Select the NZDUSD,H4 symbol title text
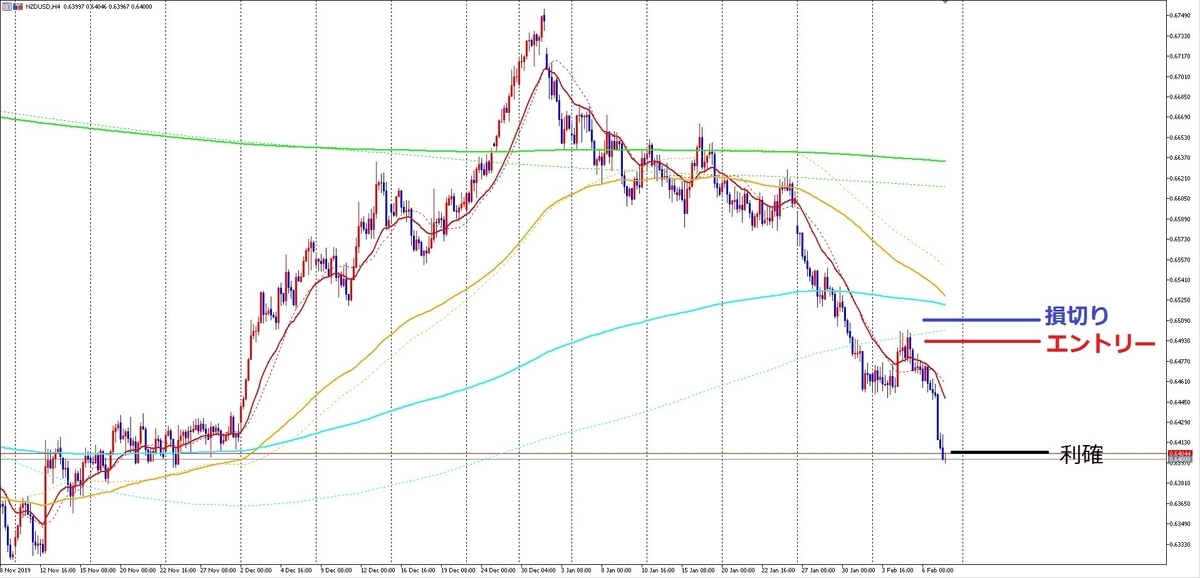The width and height of the screenshot is (1200, 578). point(45,8)
